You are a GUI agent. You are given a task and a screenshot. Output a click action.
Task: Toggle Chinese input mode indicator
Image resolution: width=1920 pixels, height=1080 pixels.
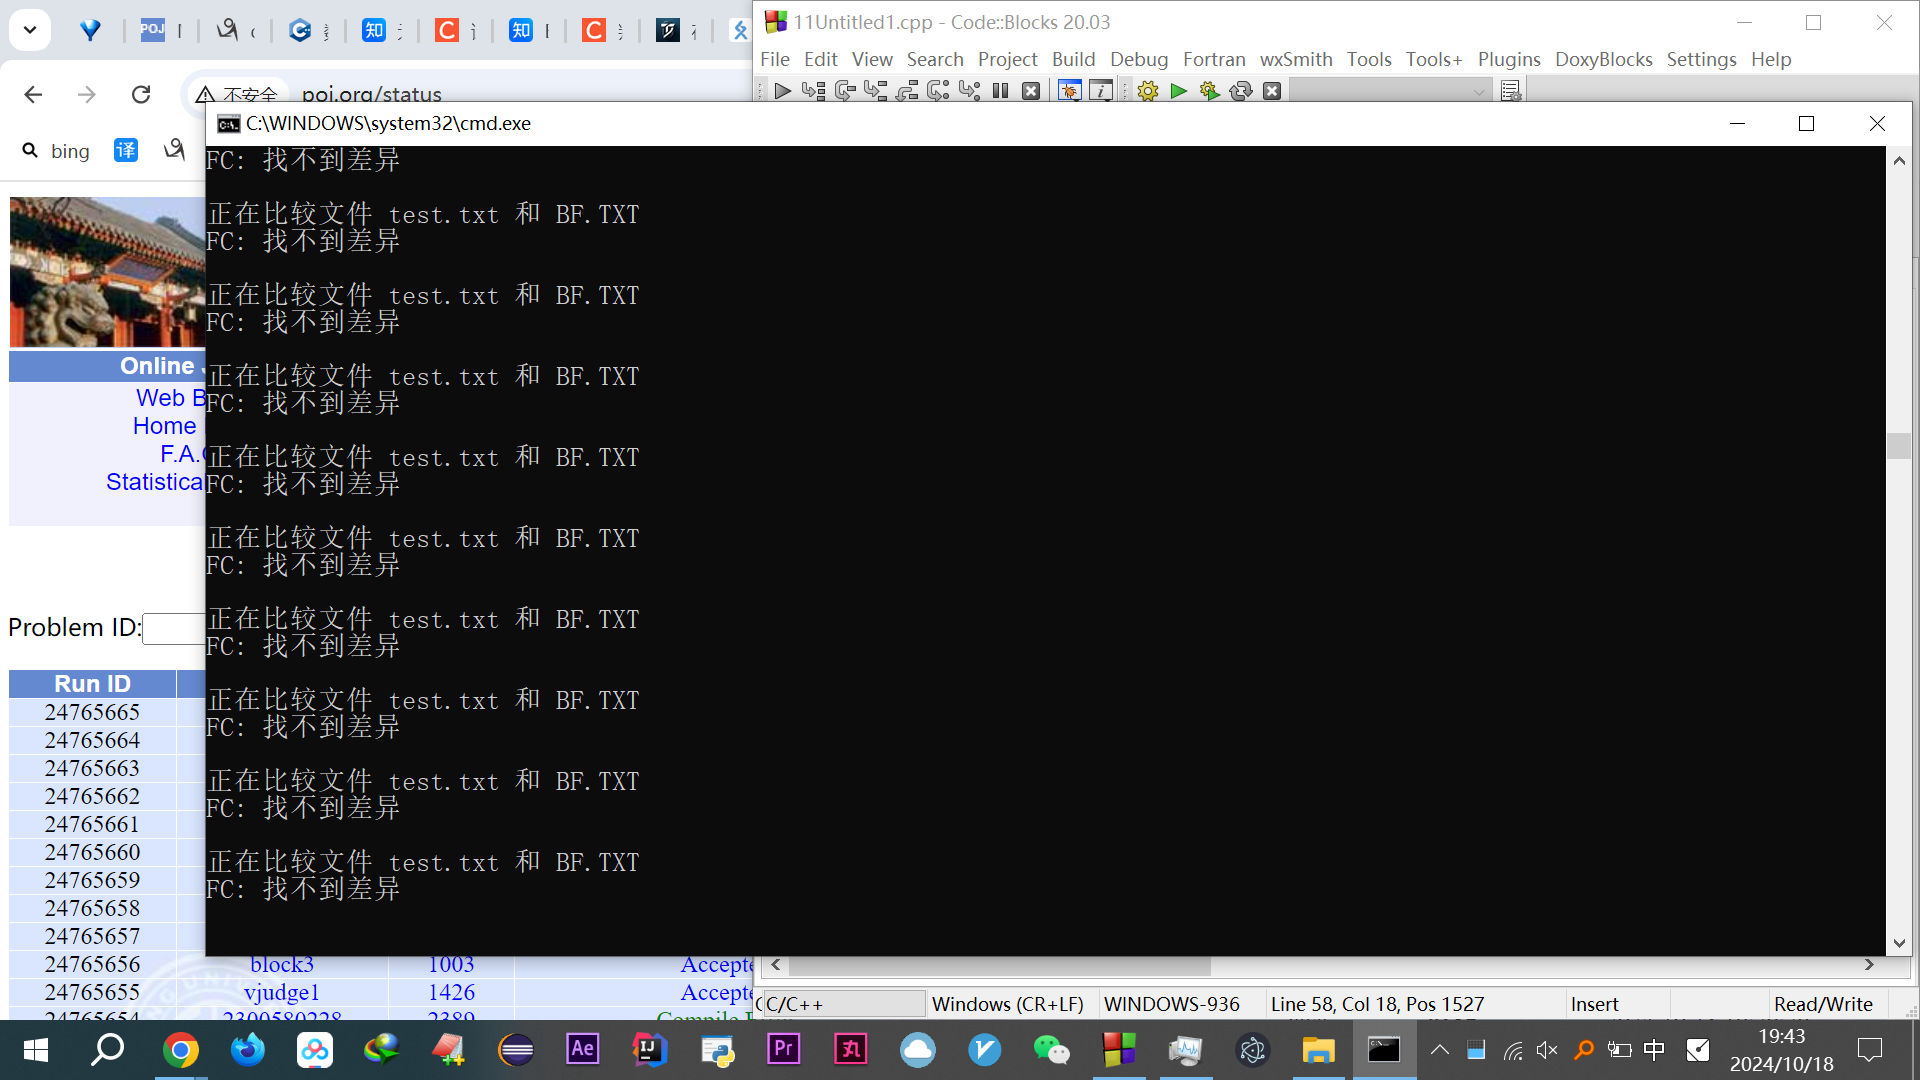point(1654,1050)
